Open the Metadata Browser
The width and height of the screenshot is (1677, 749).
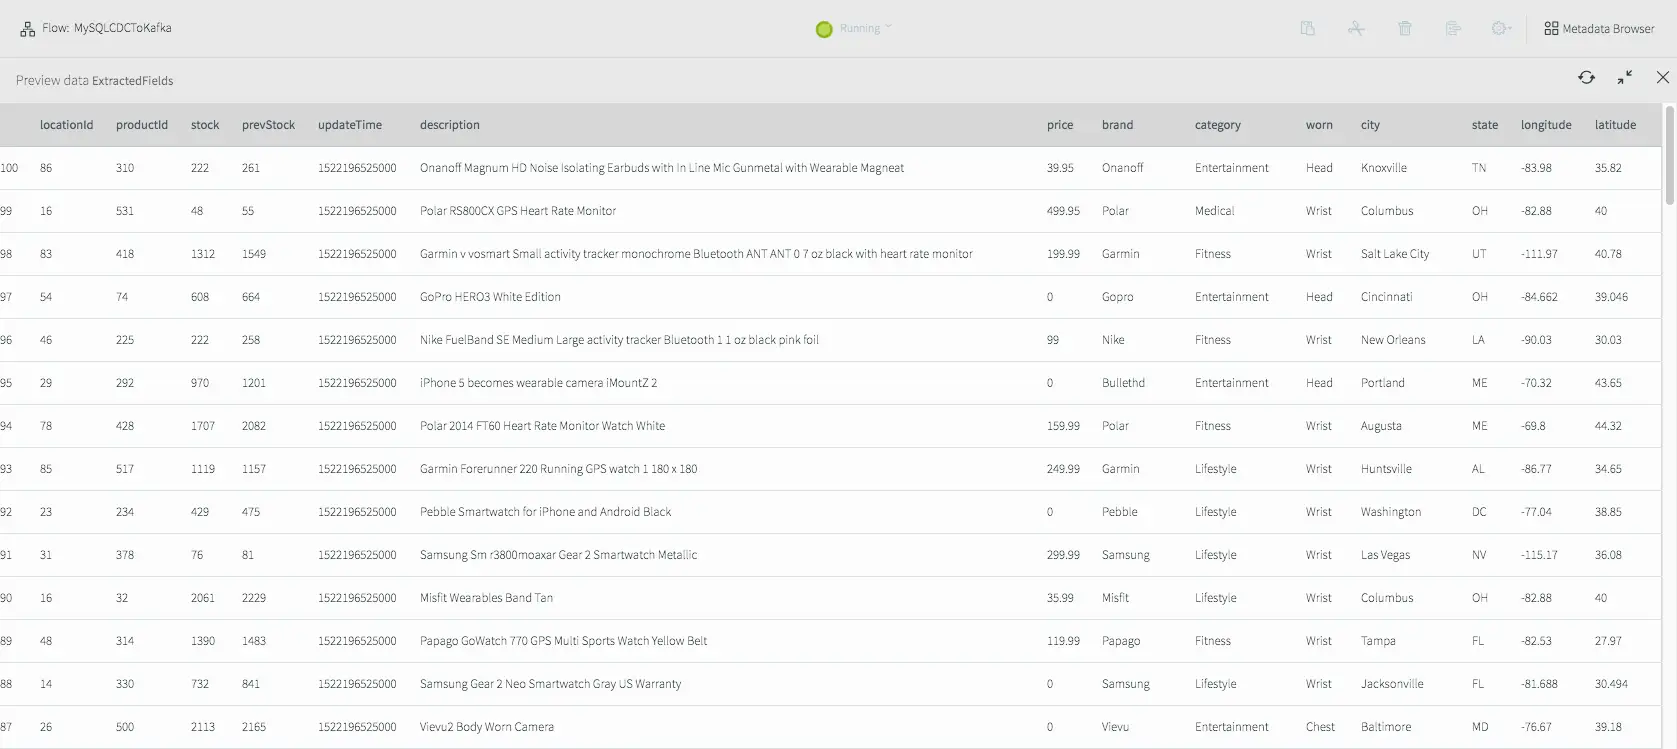(x=1599, y=29)
